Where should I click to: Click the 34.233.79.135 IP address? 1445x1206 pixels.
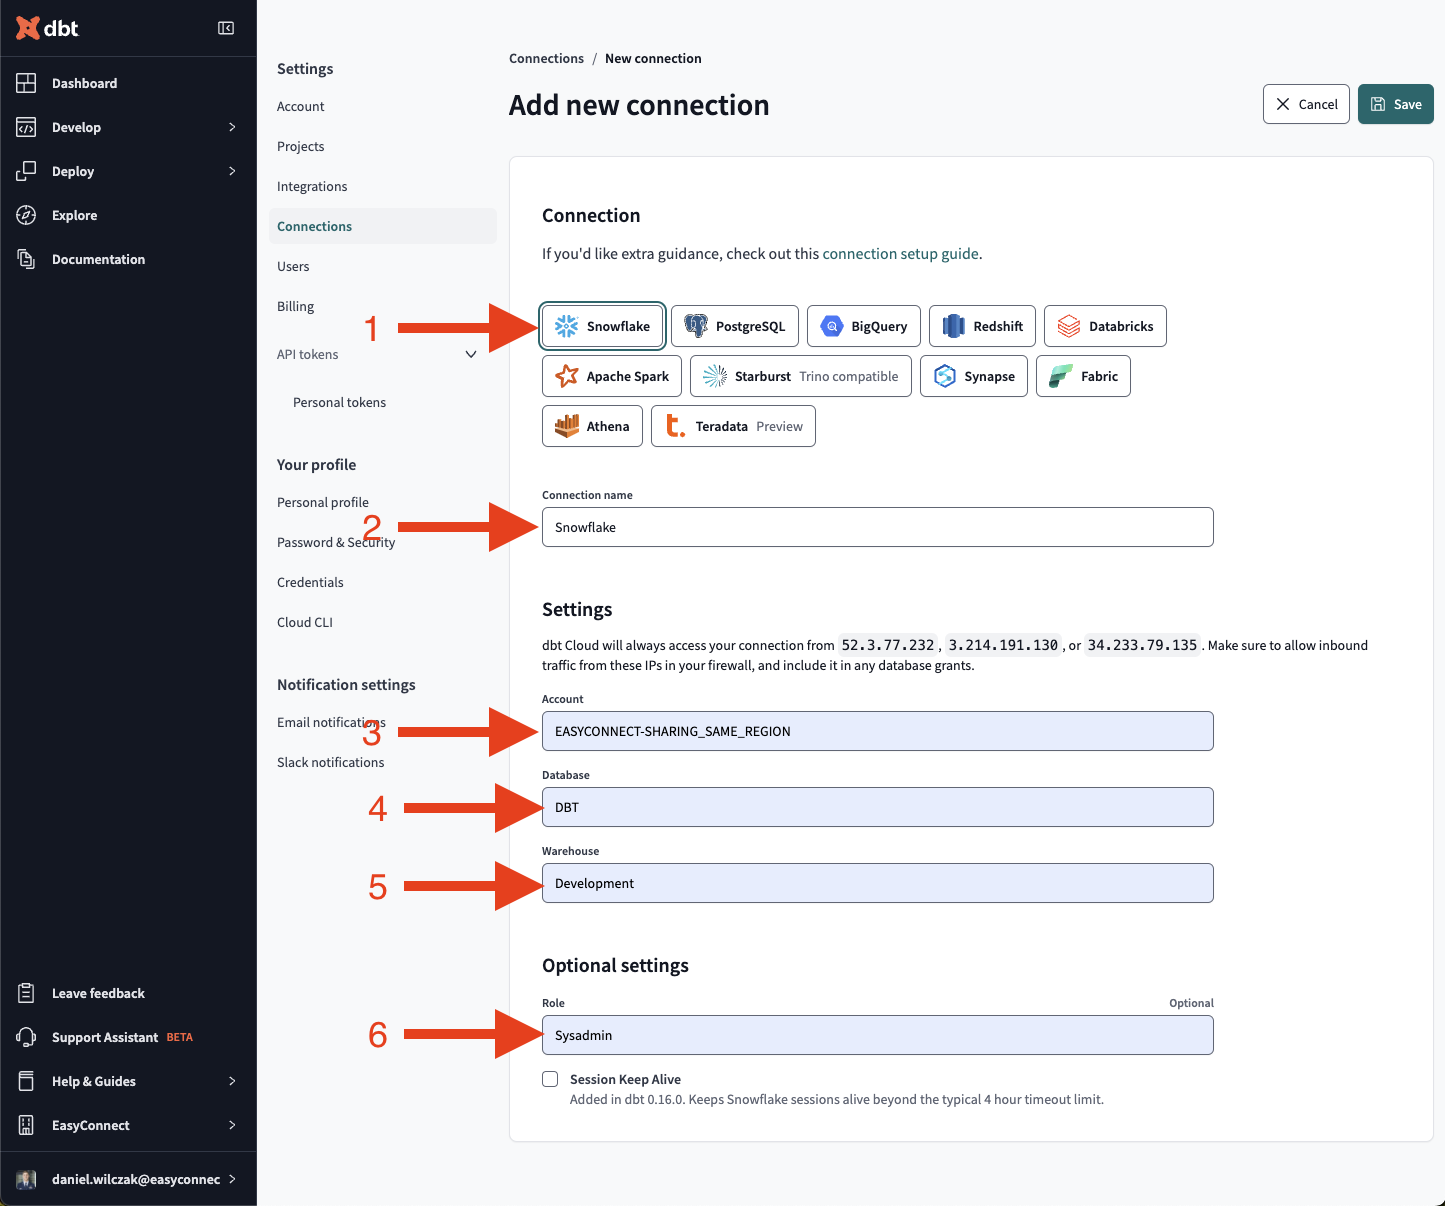(1142, 645)
